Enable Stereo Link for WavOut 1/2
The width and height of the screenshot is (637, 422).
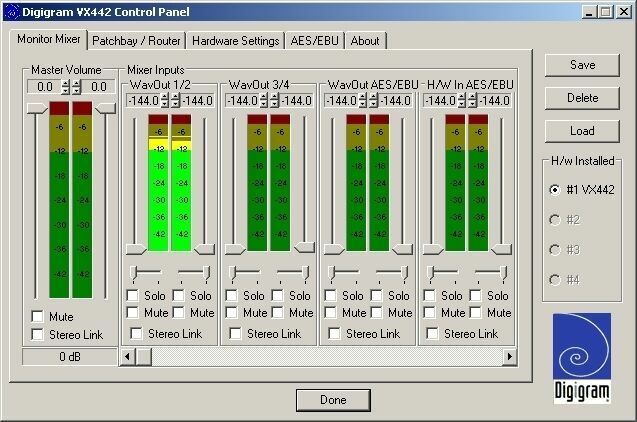pyautogui.click(x=136, y=333)
